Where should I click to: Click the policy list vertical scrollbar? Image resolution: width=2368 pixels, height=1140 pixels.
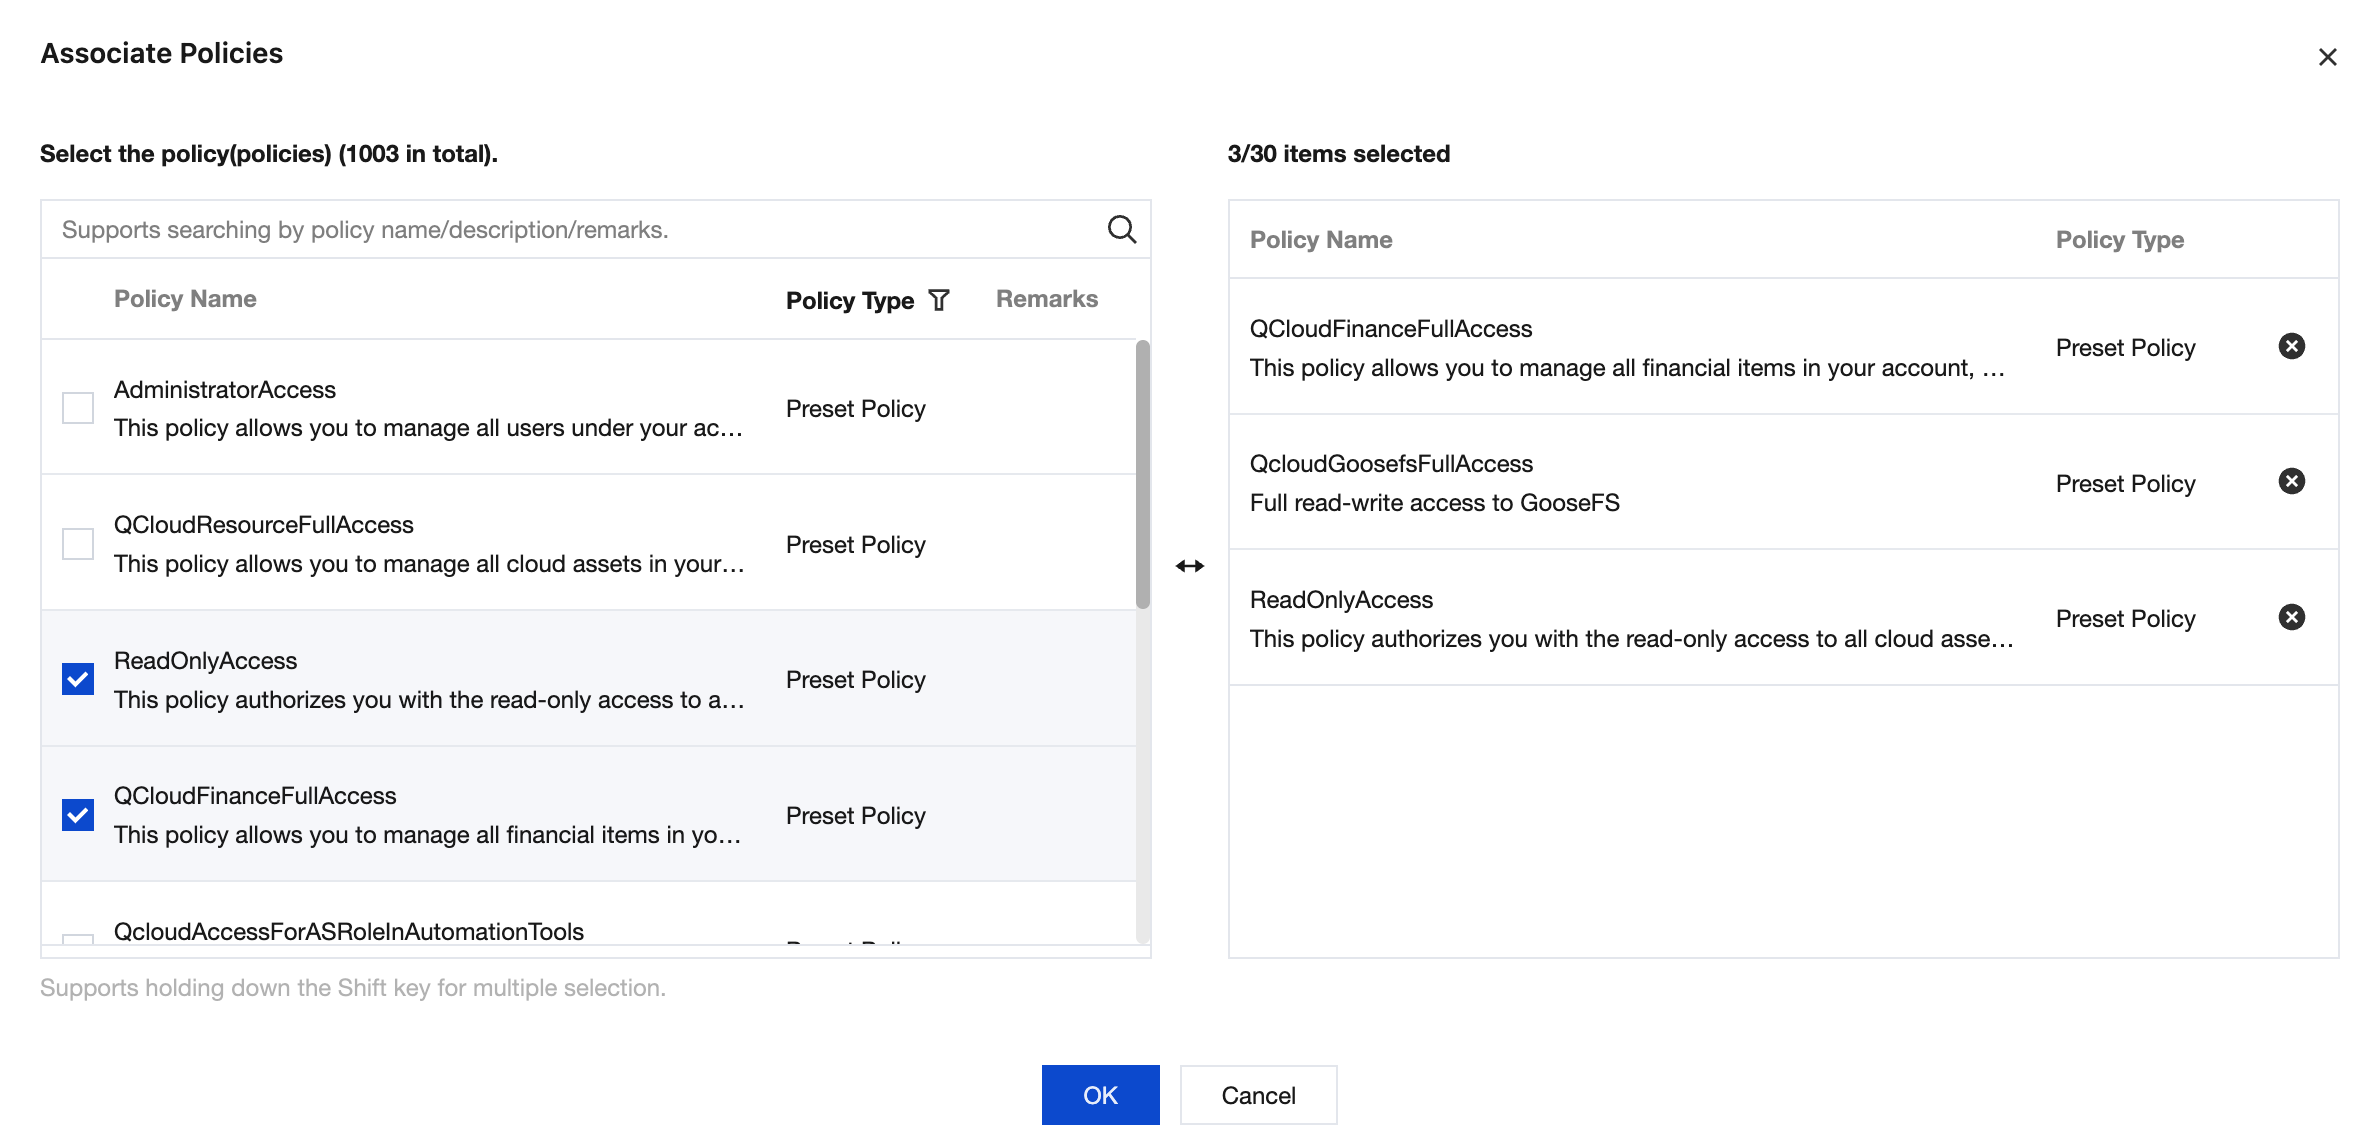point(1142,475)
